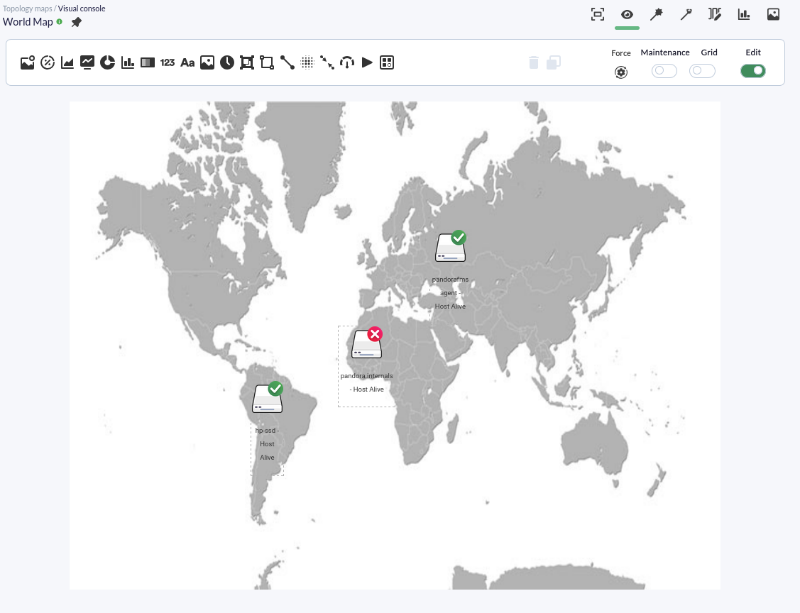
Task: Select the pandorafms agent host icon
Action: 451,247
